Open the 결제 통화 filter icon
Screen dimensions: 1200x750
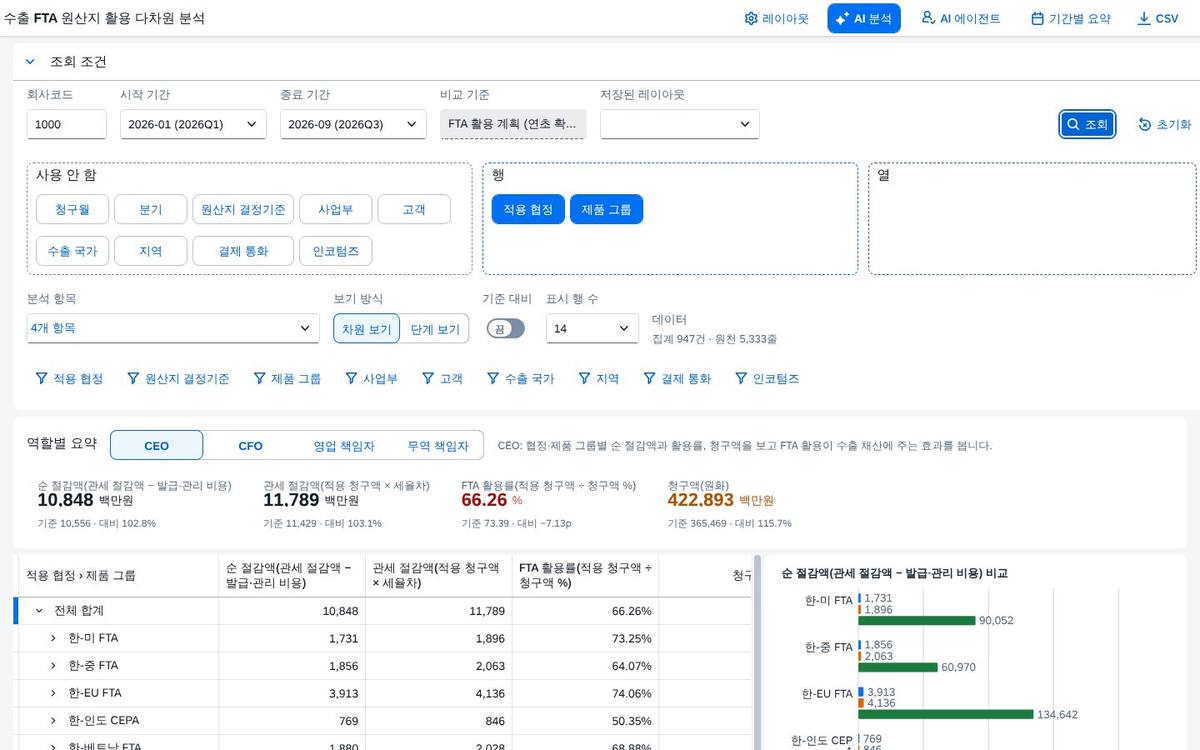pyautogui.click(x=650, y=379)
